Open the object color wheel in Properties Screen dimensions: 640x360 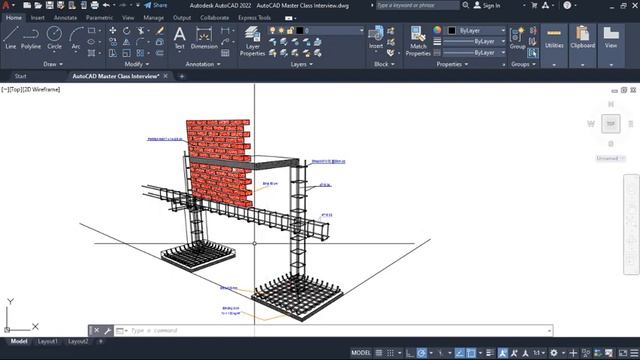(x=437, y=30)
